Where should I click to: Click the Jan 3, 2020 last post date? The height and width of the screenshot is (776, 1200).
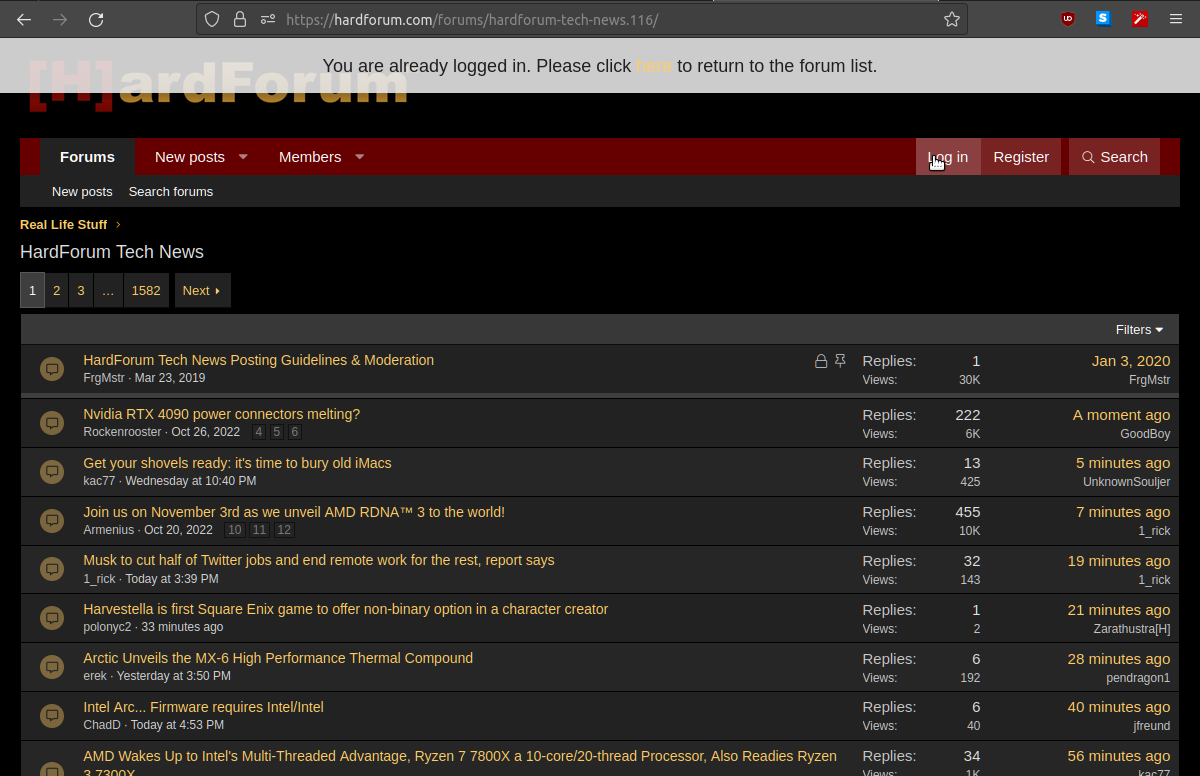point(1131,360)
